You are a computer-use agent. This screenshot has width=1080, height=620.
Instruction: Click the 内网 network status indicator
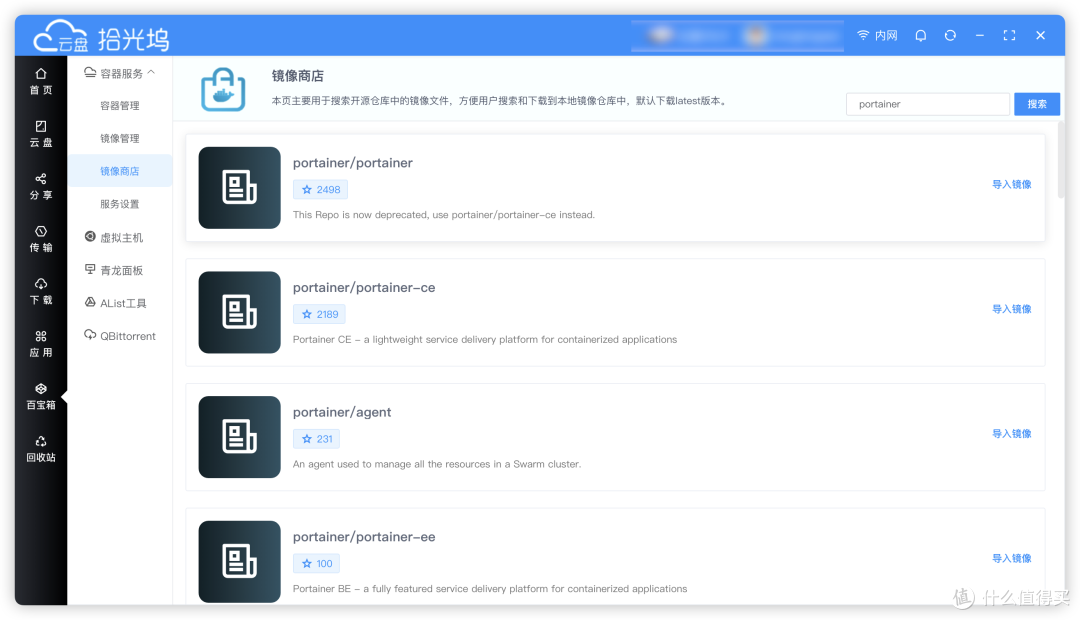877,35
